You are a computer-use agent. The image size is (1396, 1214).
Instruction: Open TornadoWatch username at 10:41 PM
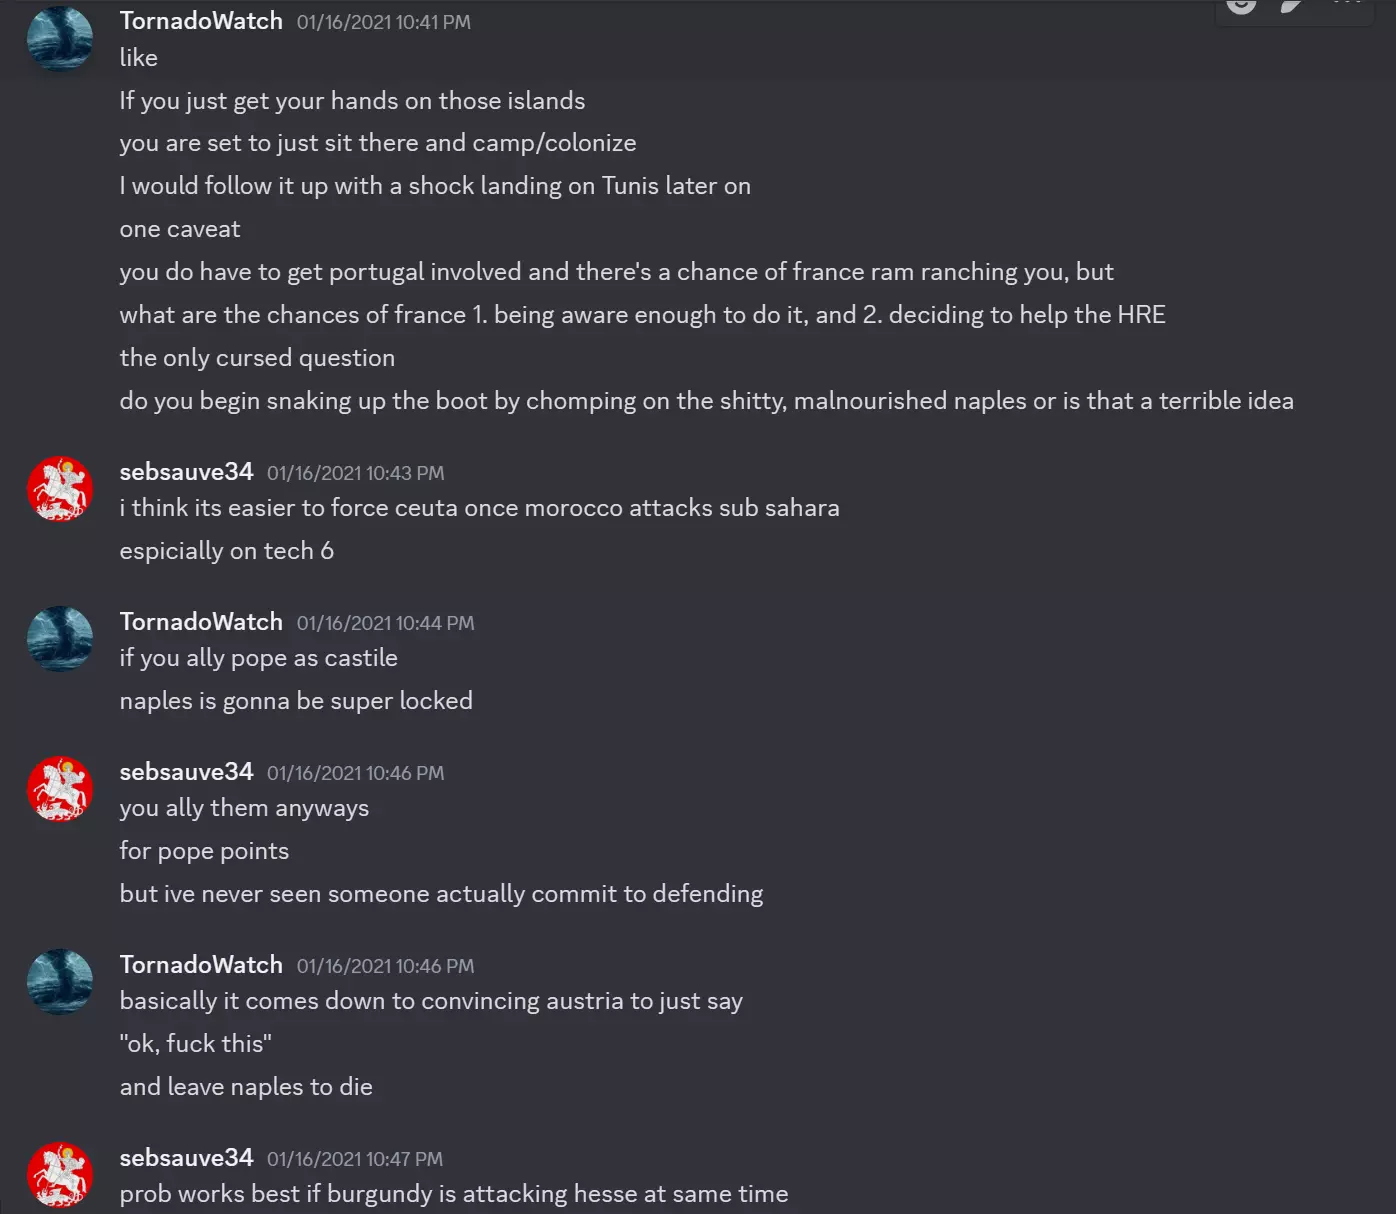coord(201,21)
